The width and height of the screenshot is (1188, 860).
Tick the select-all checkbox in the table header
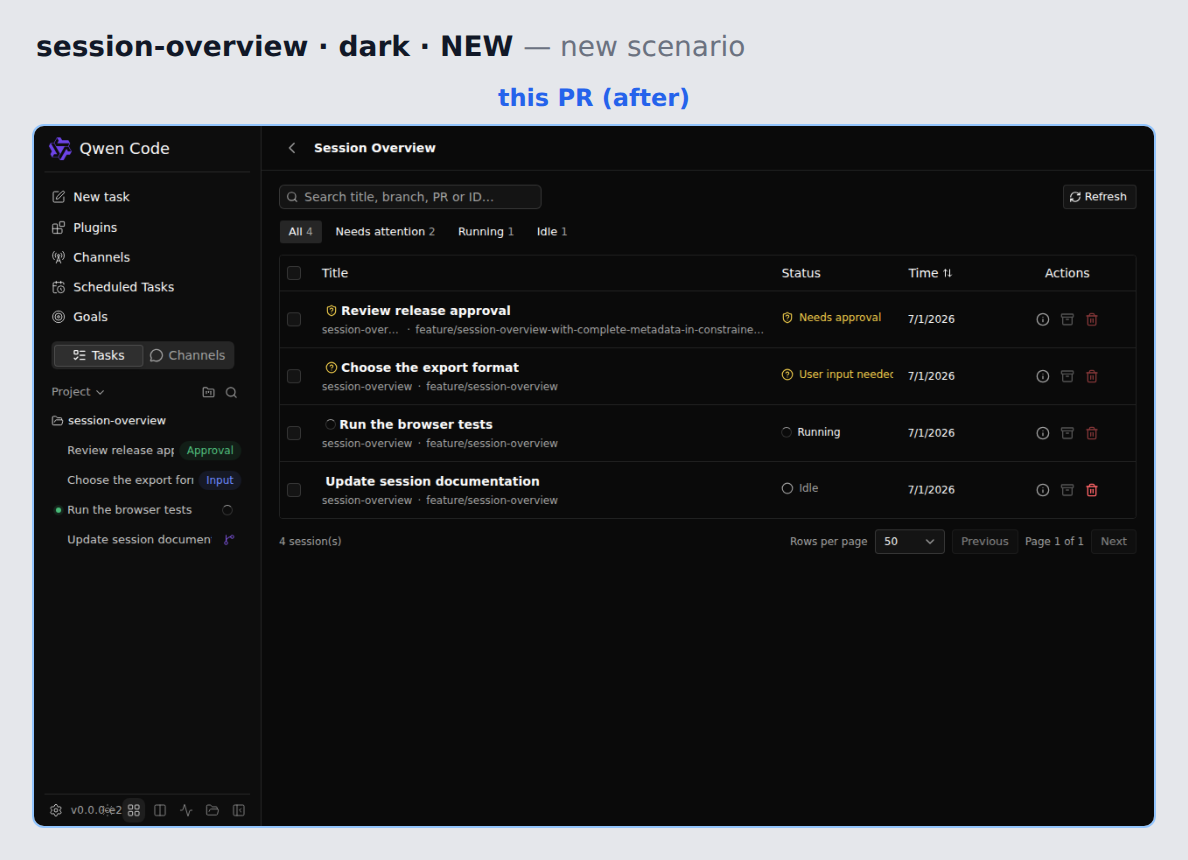[294, 274]
